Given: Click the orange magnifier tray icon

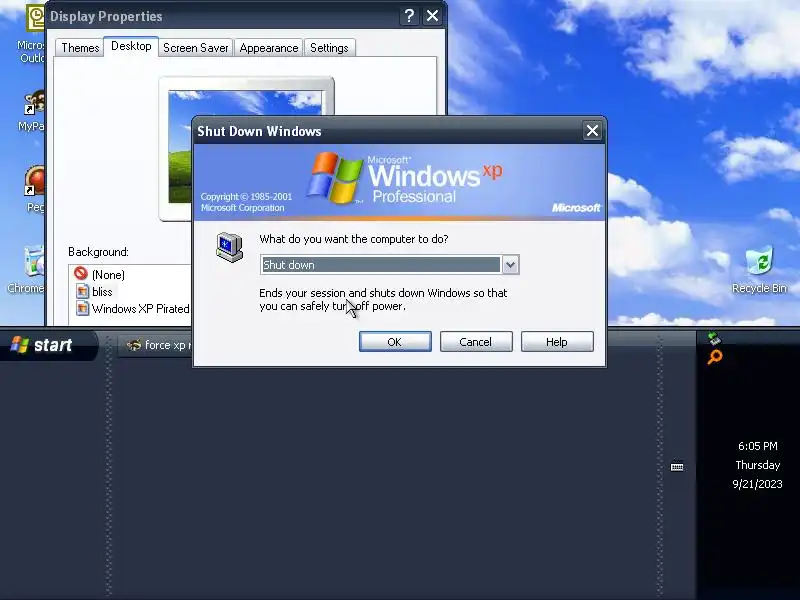Looking at the screenshot, I should click(x=715, y=357).
